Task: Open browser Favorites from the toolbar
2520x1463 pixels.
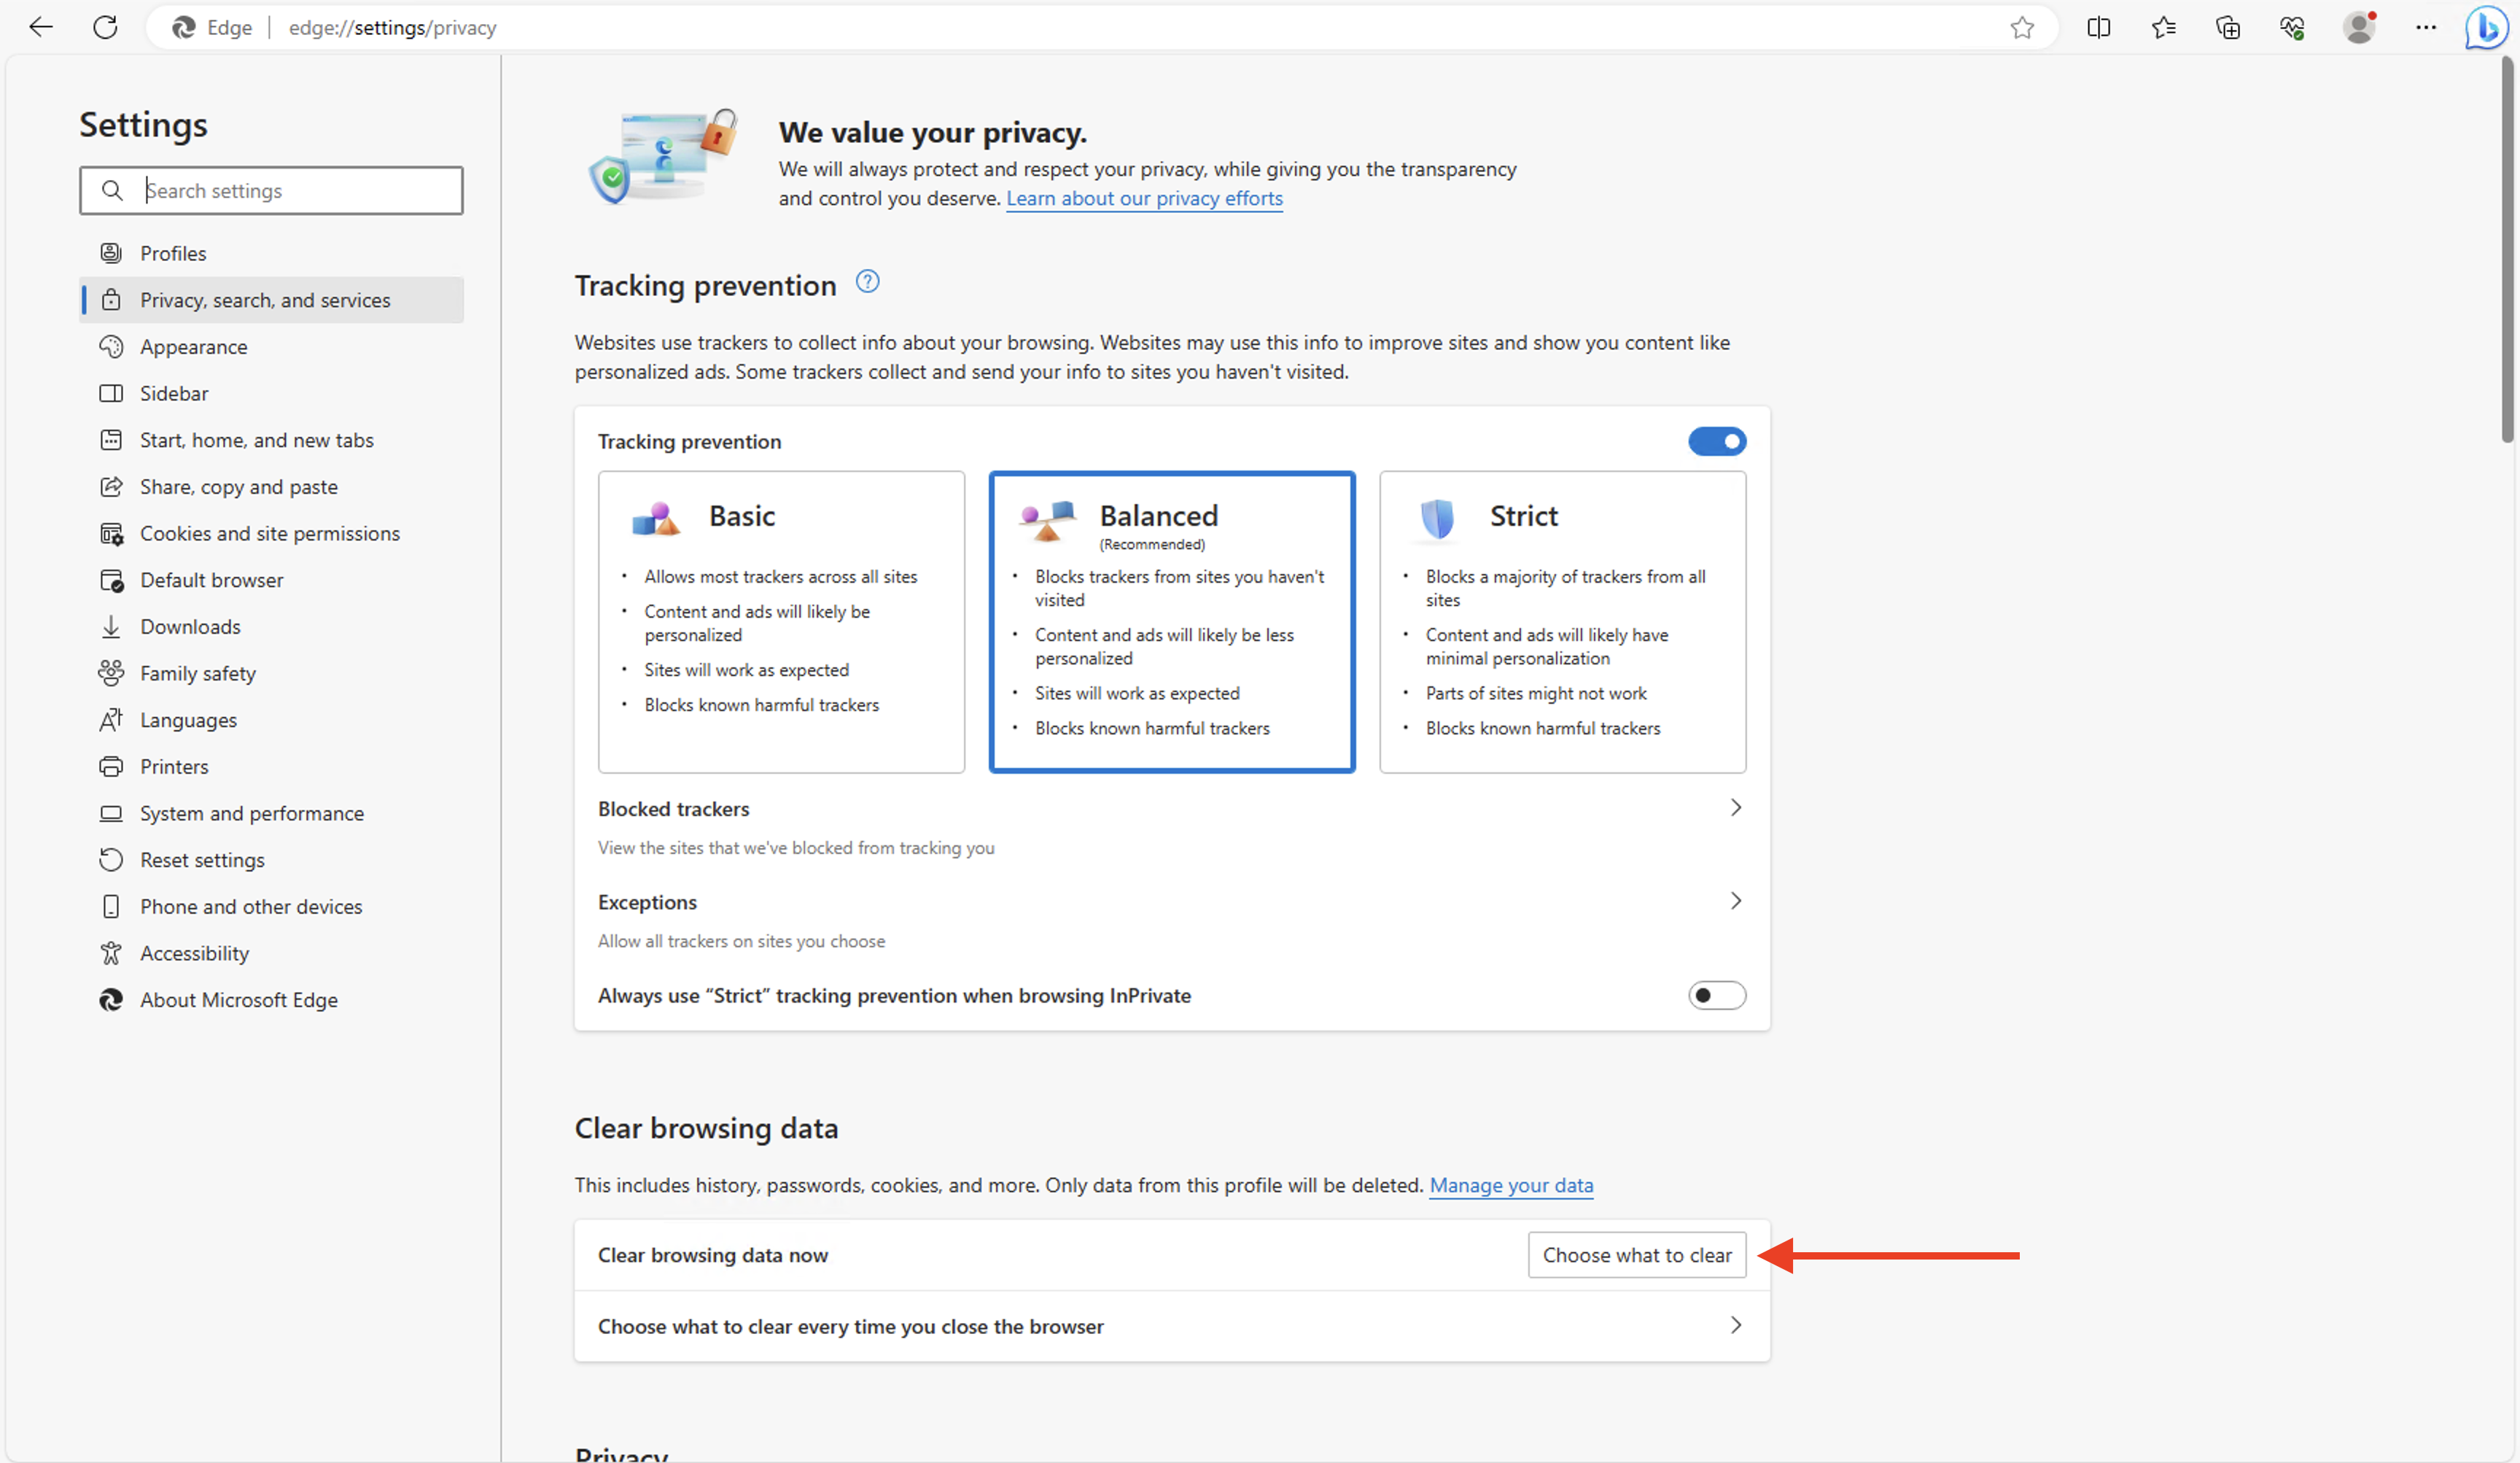Action: [x=2163, y=27]
